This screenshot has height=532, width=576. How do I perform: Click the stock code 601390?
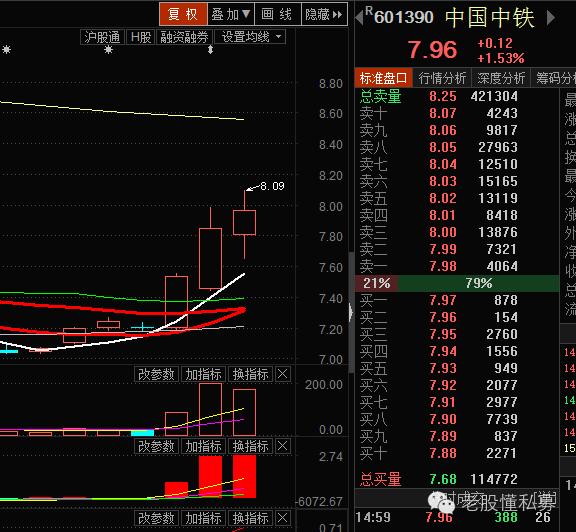coord(404,17)
